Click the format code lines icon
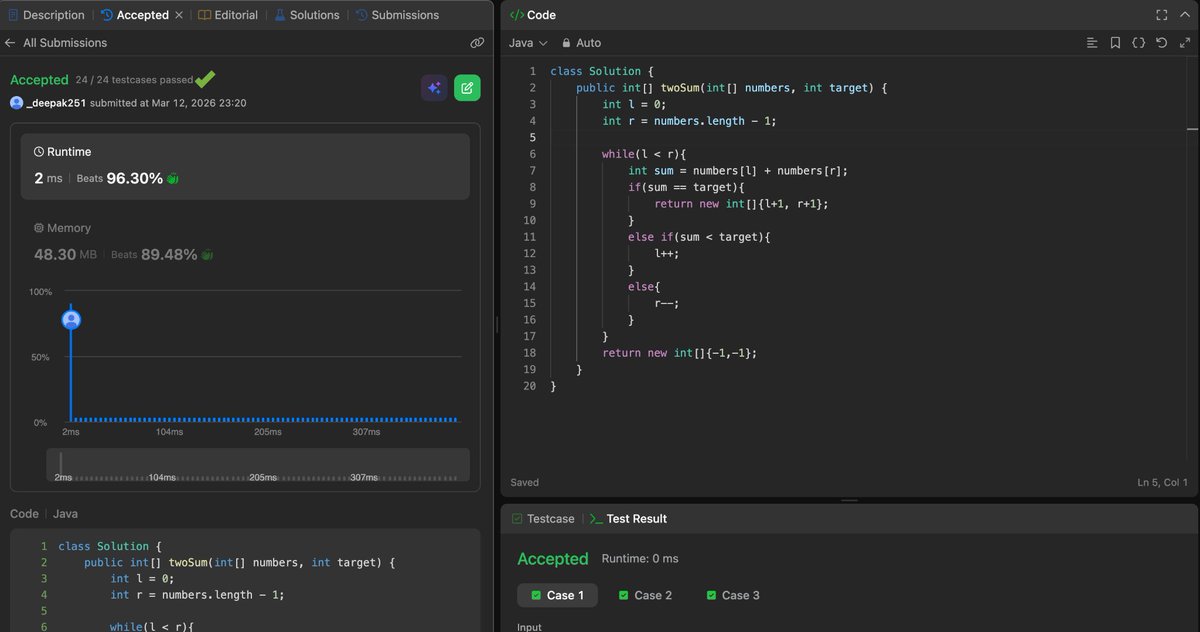 tap(1092, 43)
